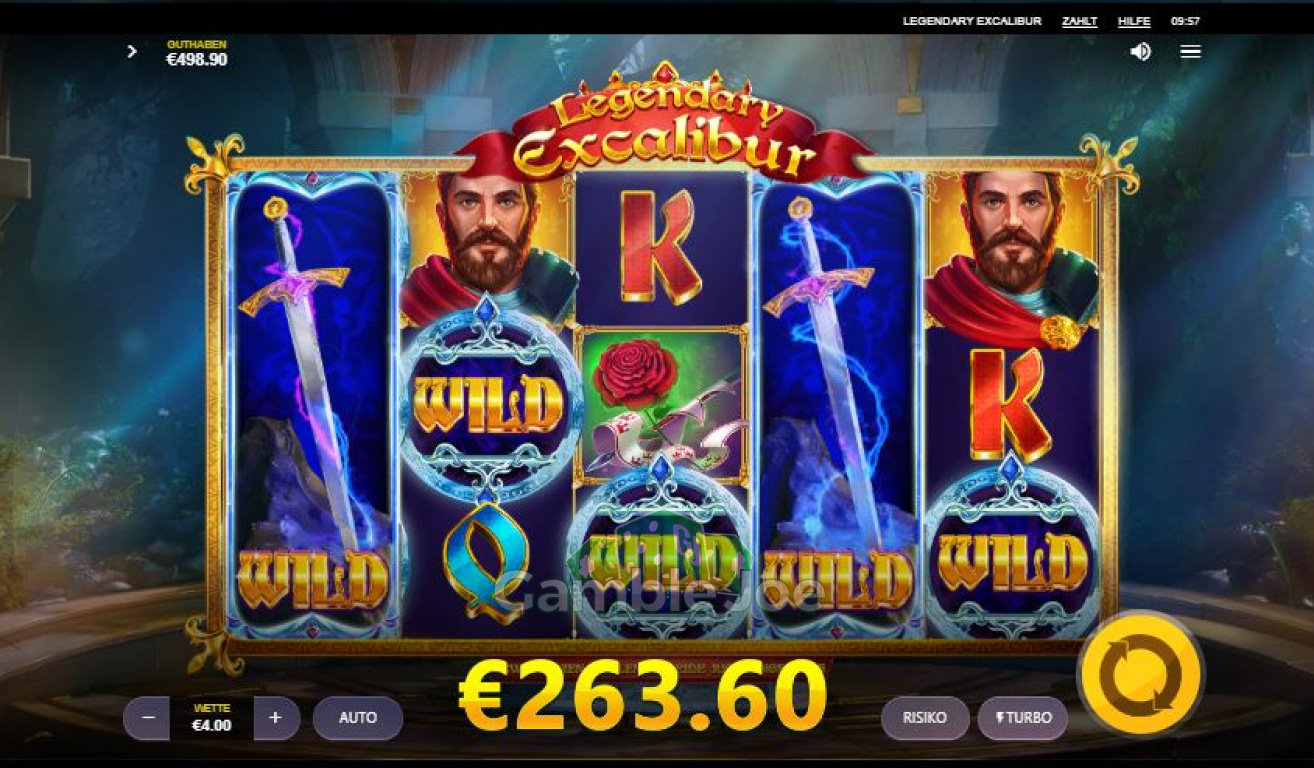Click the red K symbol on third reel

pos(660,245)
